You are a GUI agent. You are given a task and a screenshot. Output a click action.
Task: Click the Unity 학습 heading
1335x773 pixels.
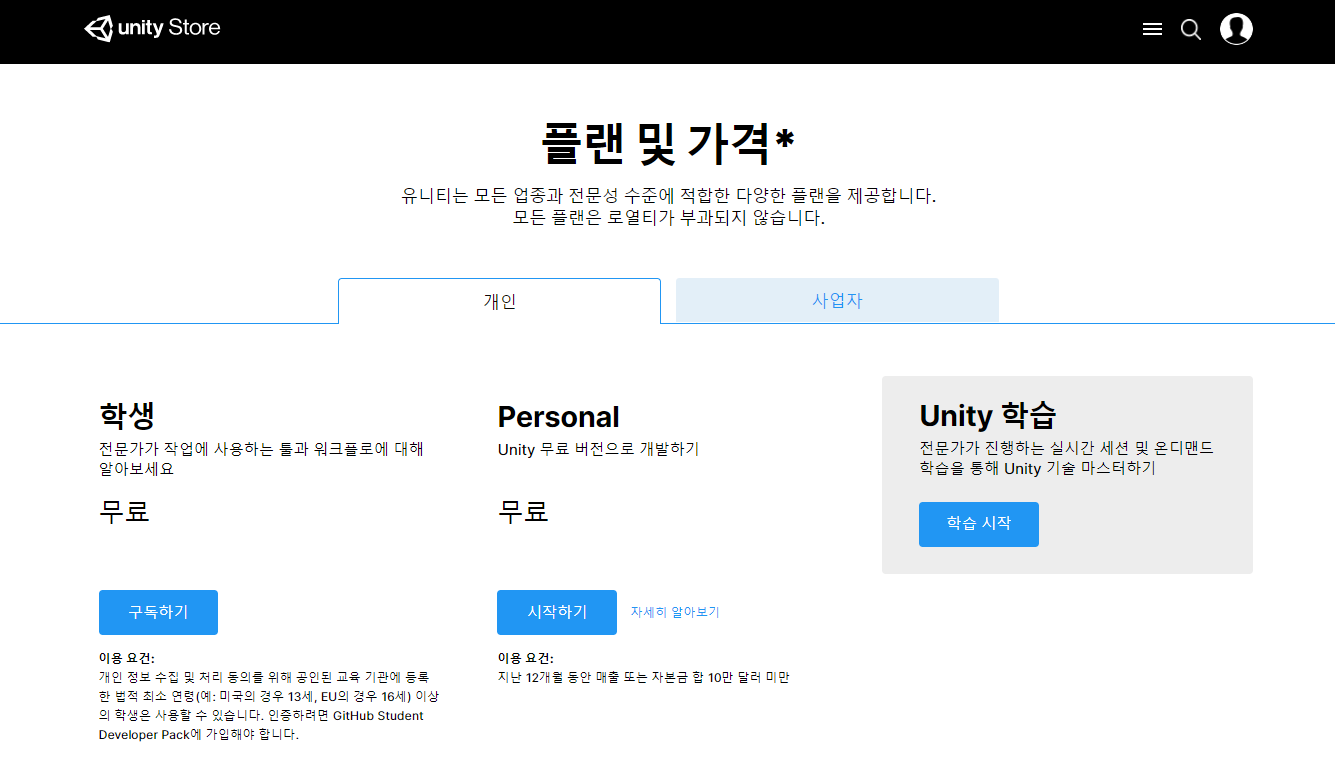pyautogui.click(x=987, y=415)
